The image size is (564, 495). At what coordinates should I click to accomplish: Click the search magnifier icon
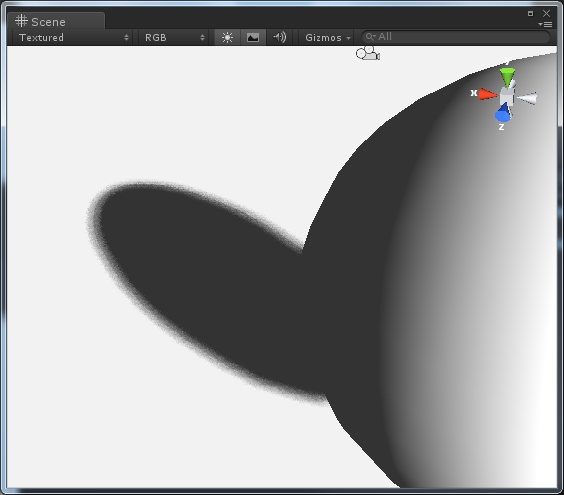pos(370,37)
